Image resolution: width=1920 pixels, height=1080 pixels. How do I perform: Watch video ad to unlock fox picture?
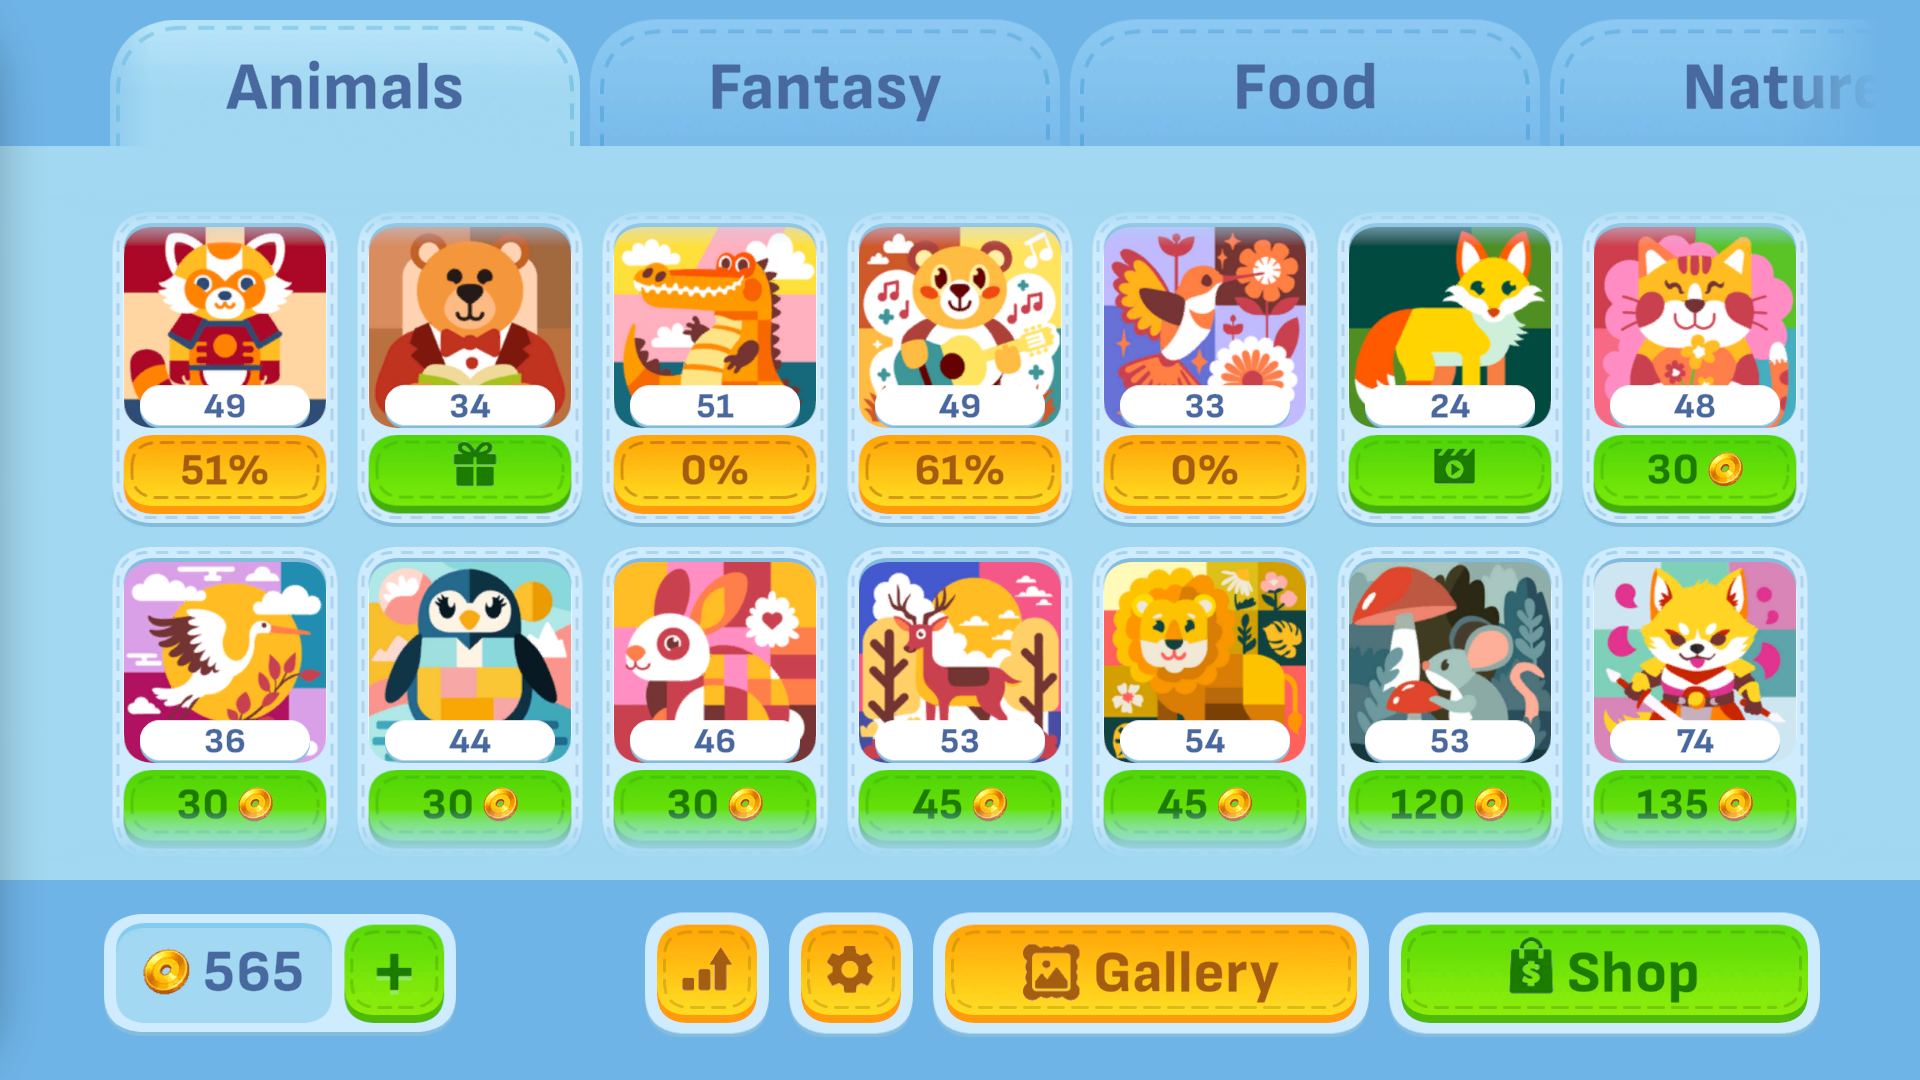click(1450, 471)
